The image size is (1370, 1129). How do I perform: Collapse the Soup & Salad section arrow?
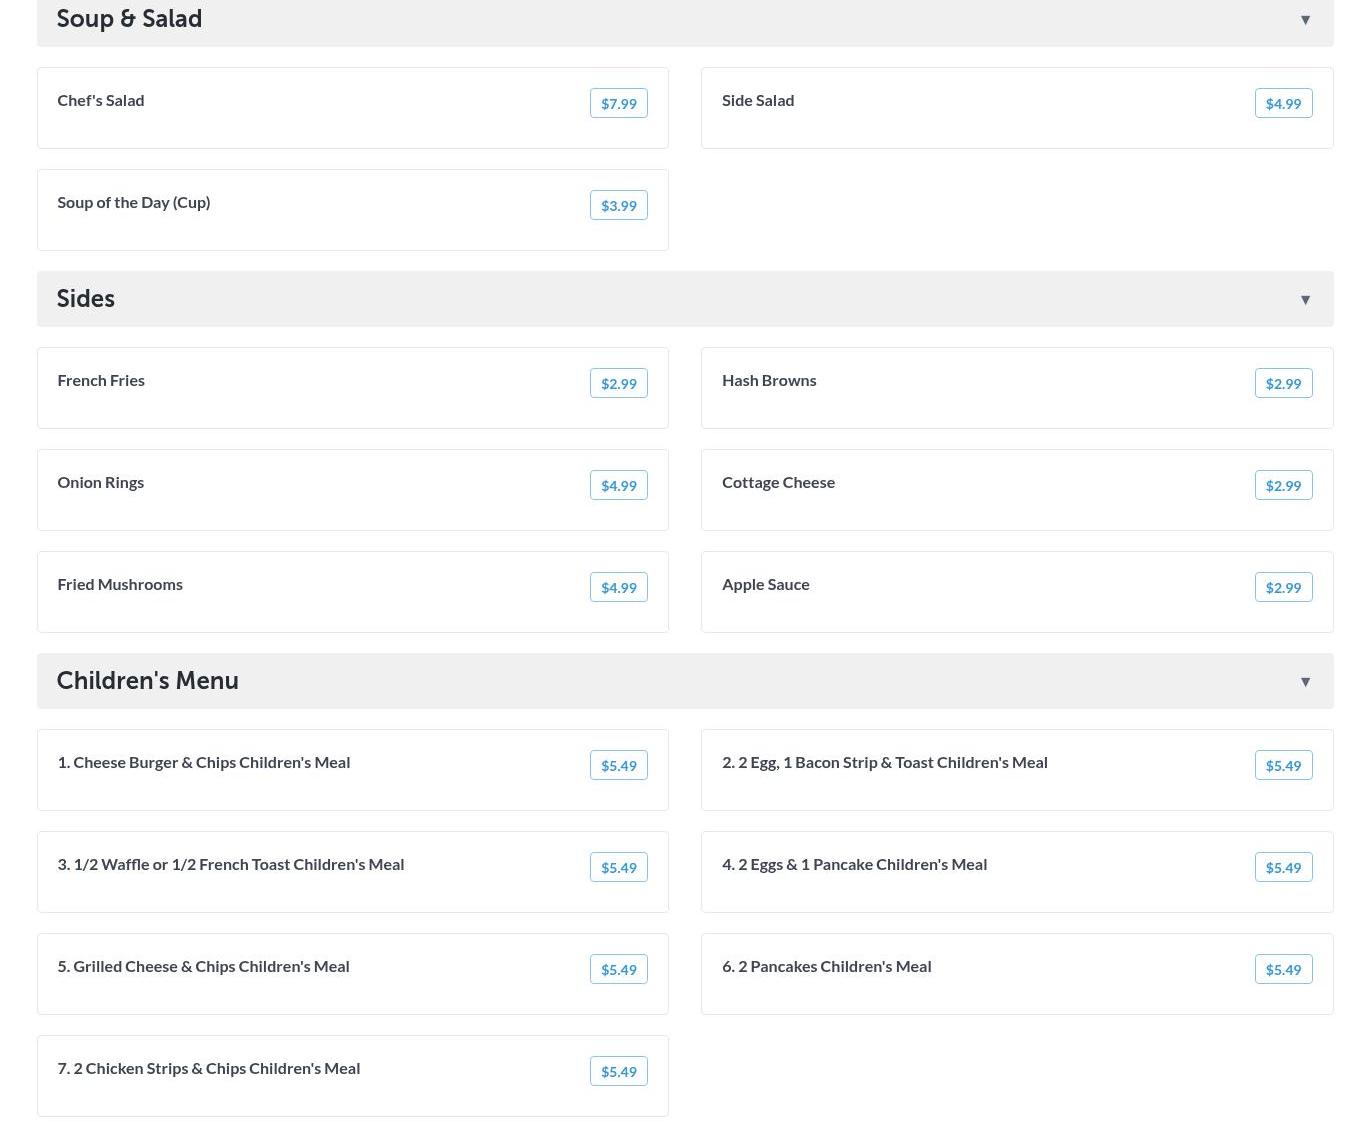1305,20
